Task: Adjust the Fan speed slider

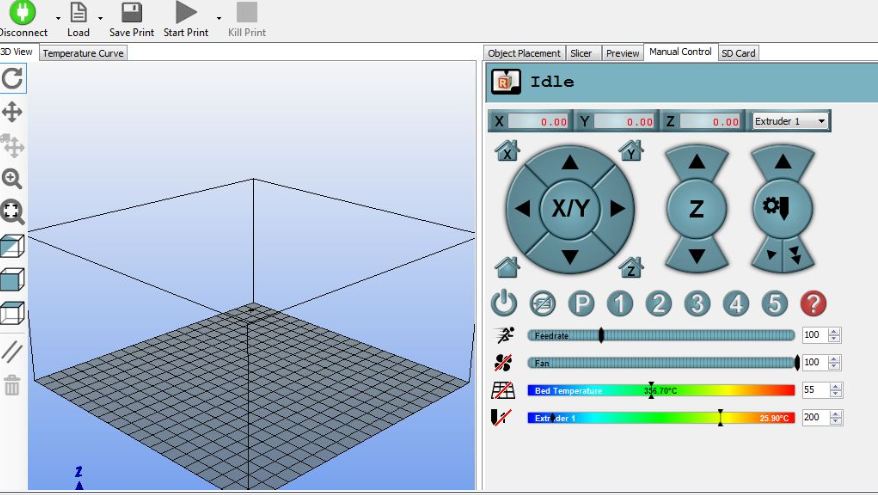Action: coord(663,363)
